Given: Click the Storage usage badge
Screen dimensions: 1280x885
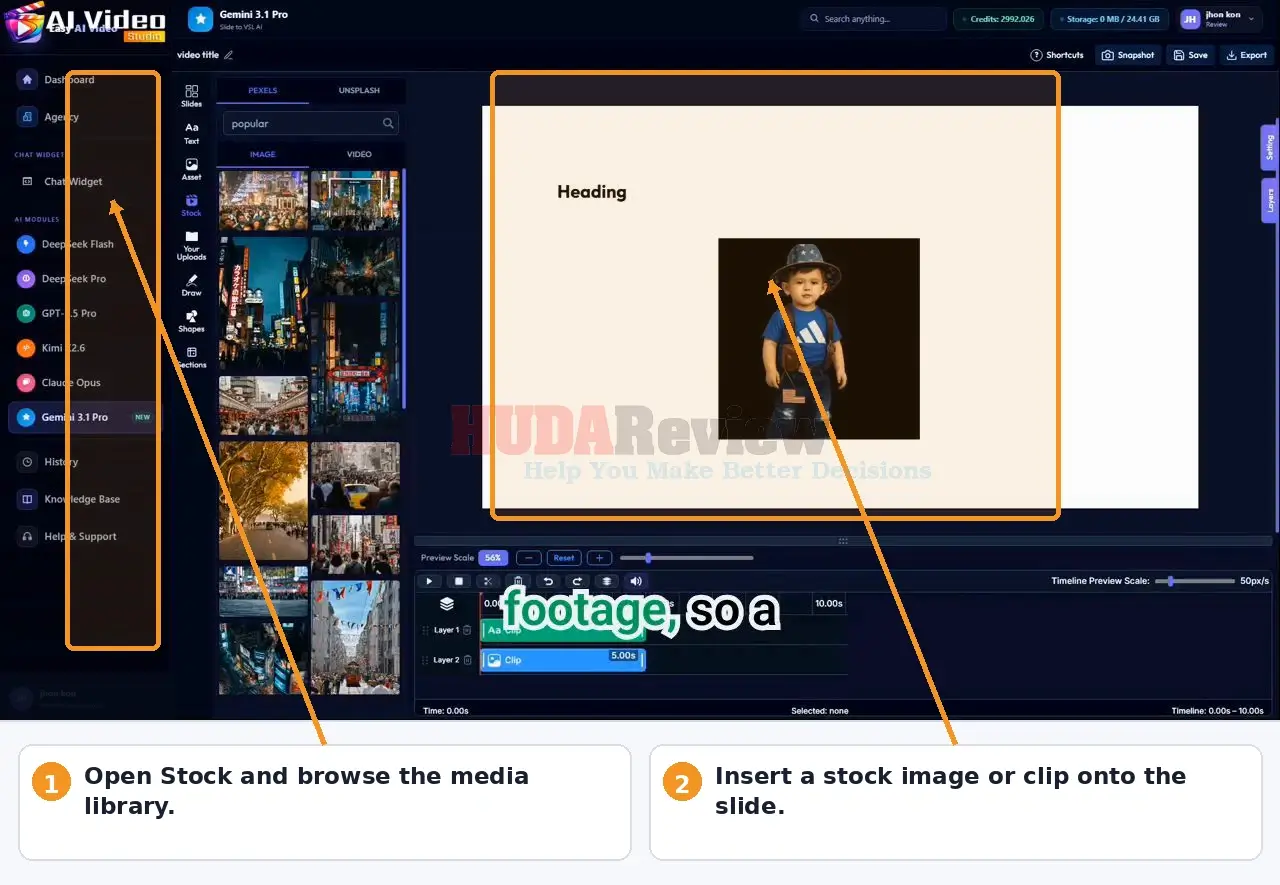Looking at the screenshot, I should coord(1110,19).
